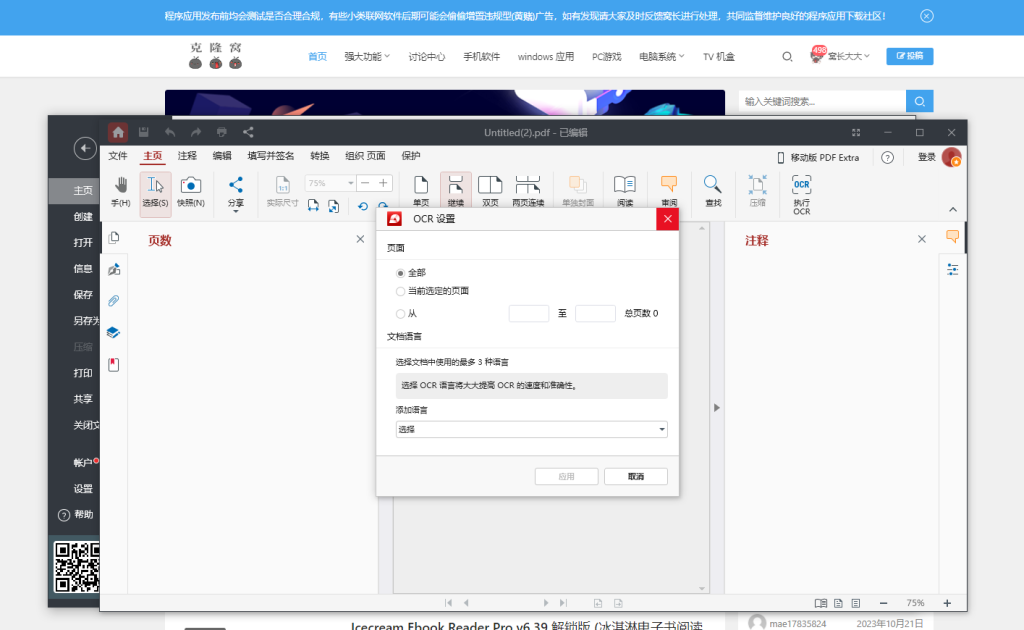Select the 全部 (All) pages radio button
The image size is (1024, 630).
(400, 273)
